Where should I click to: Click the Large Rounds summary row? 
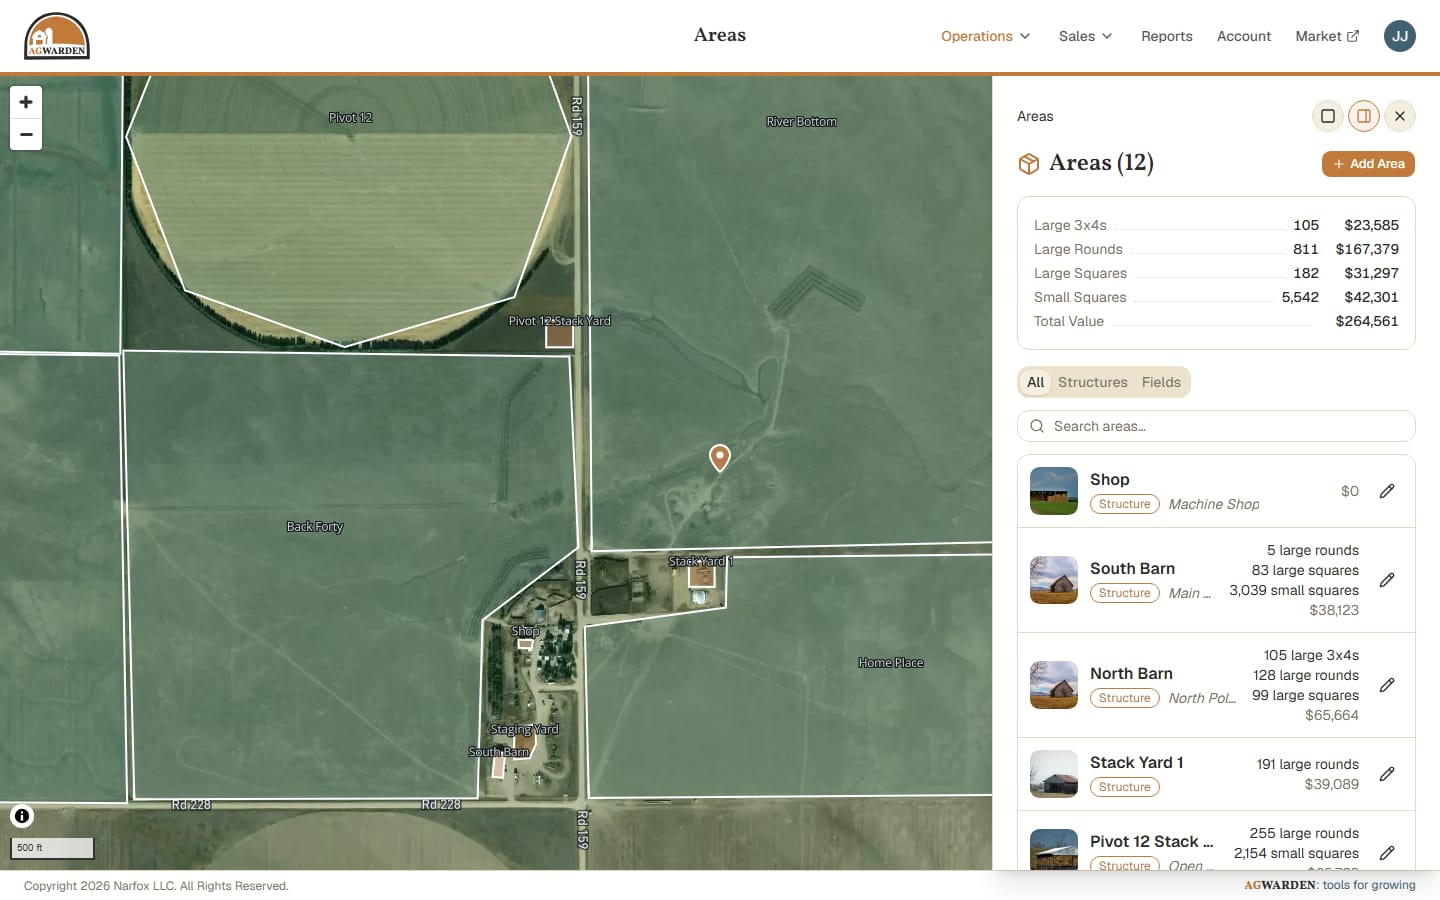point(1216,249)
